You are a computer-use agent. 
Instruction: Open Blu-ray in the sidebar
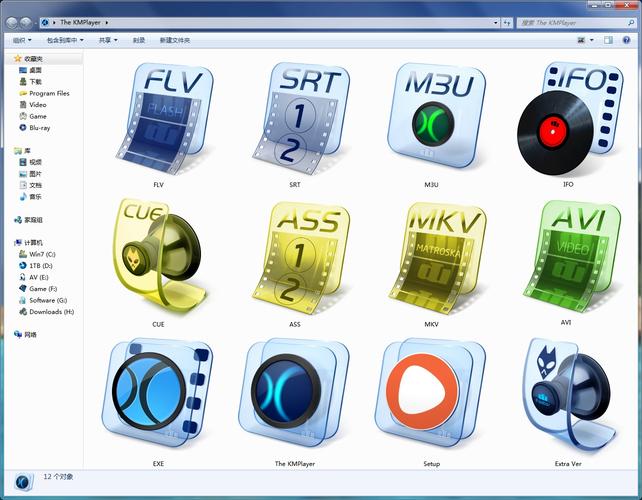point(39,127)
